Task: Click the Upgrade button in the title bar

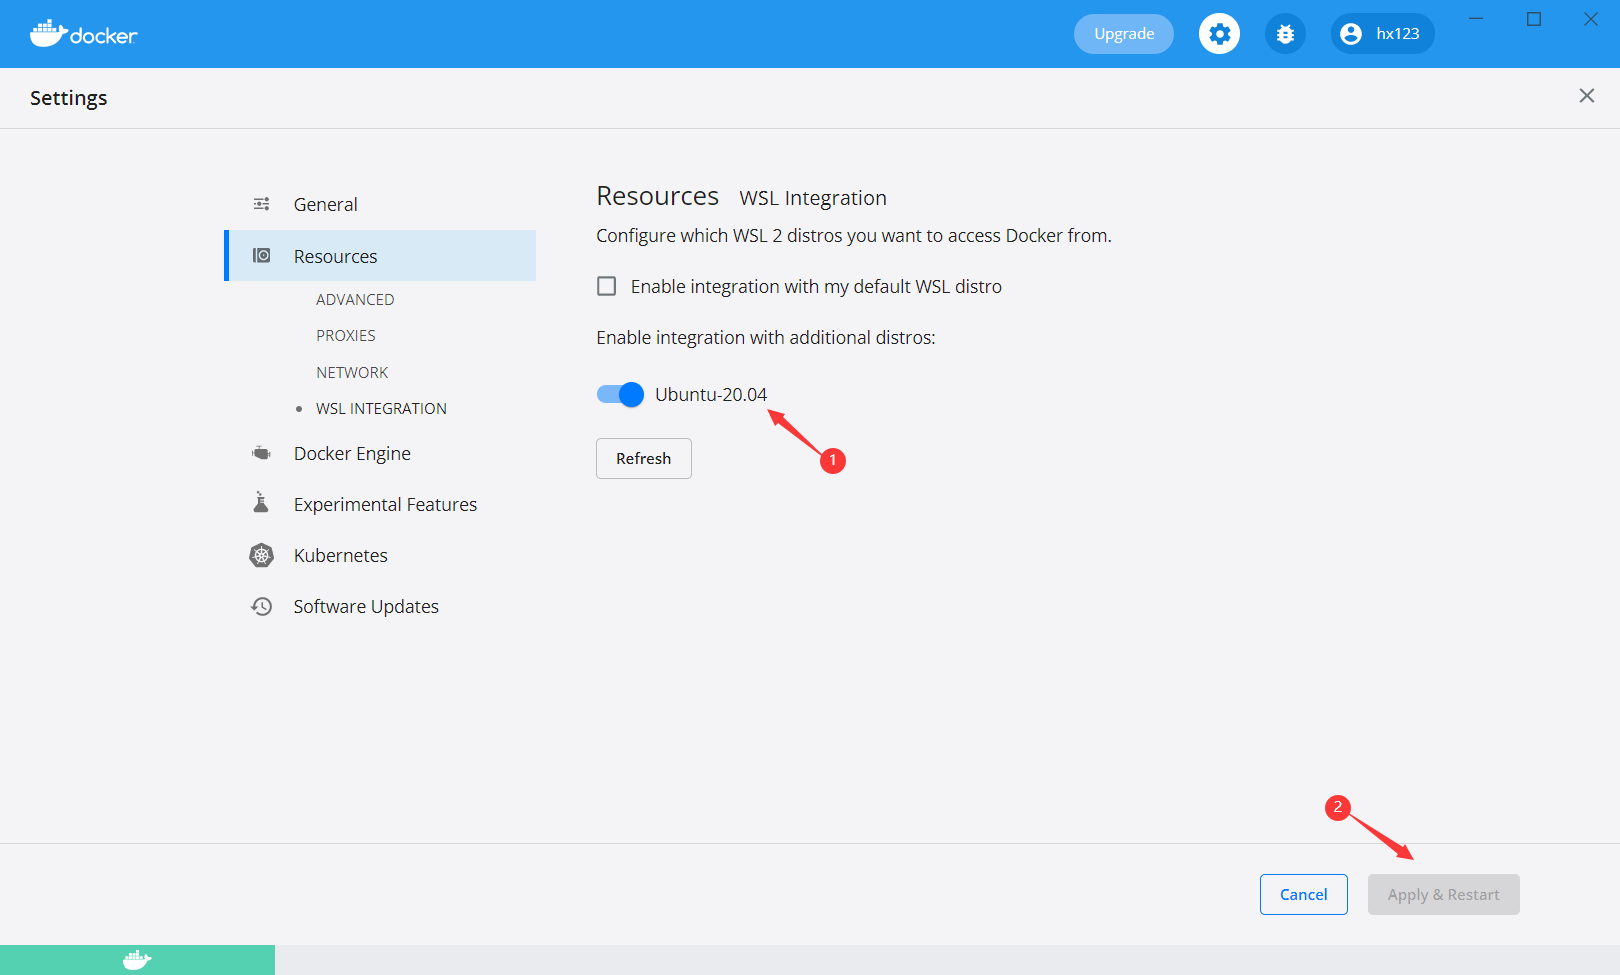Action: (1123, 33)
